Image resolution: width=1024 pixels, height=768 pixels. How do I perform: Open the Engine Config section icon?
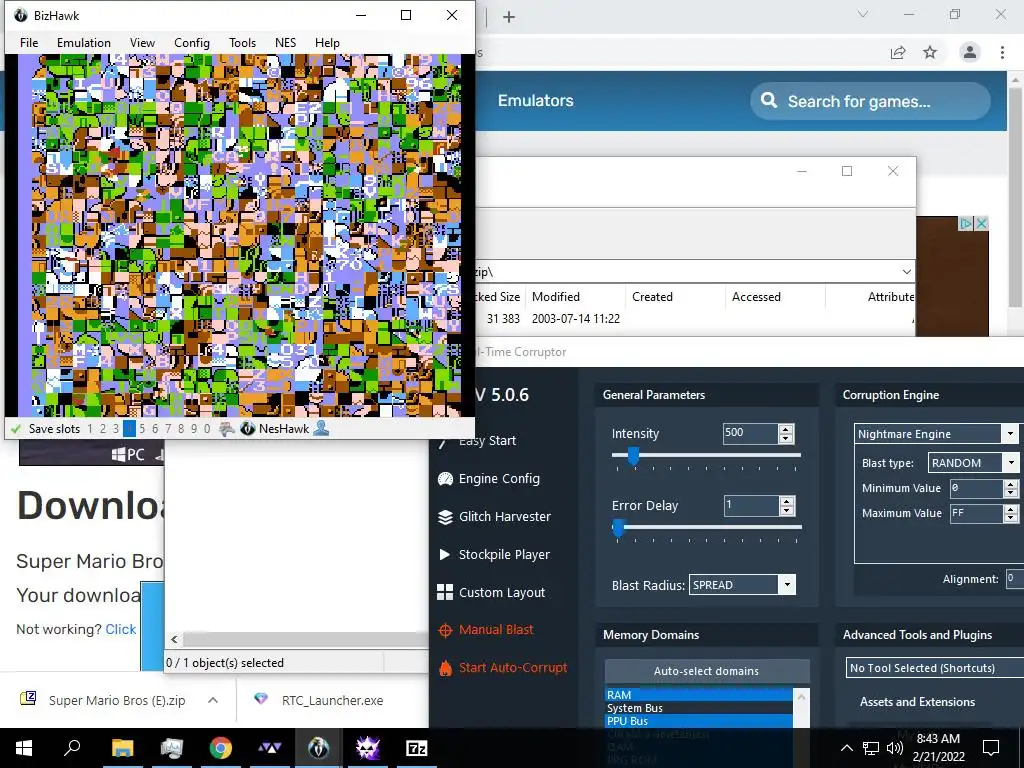(x=445, y=479)
